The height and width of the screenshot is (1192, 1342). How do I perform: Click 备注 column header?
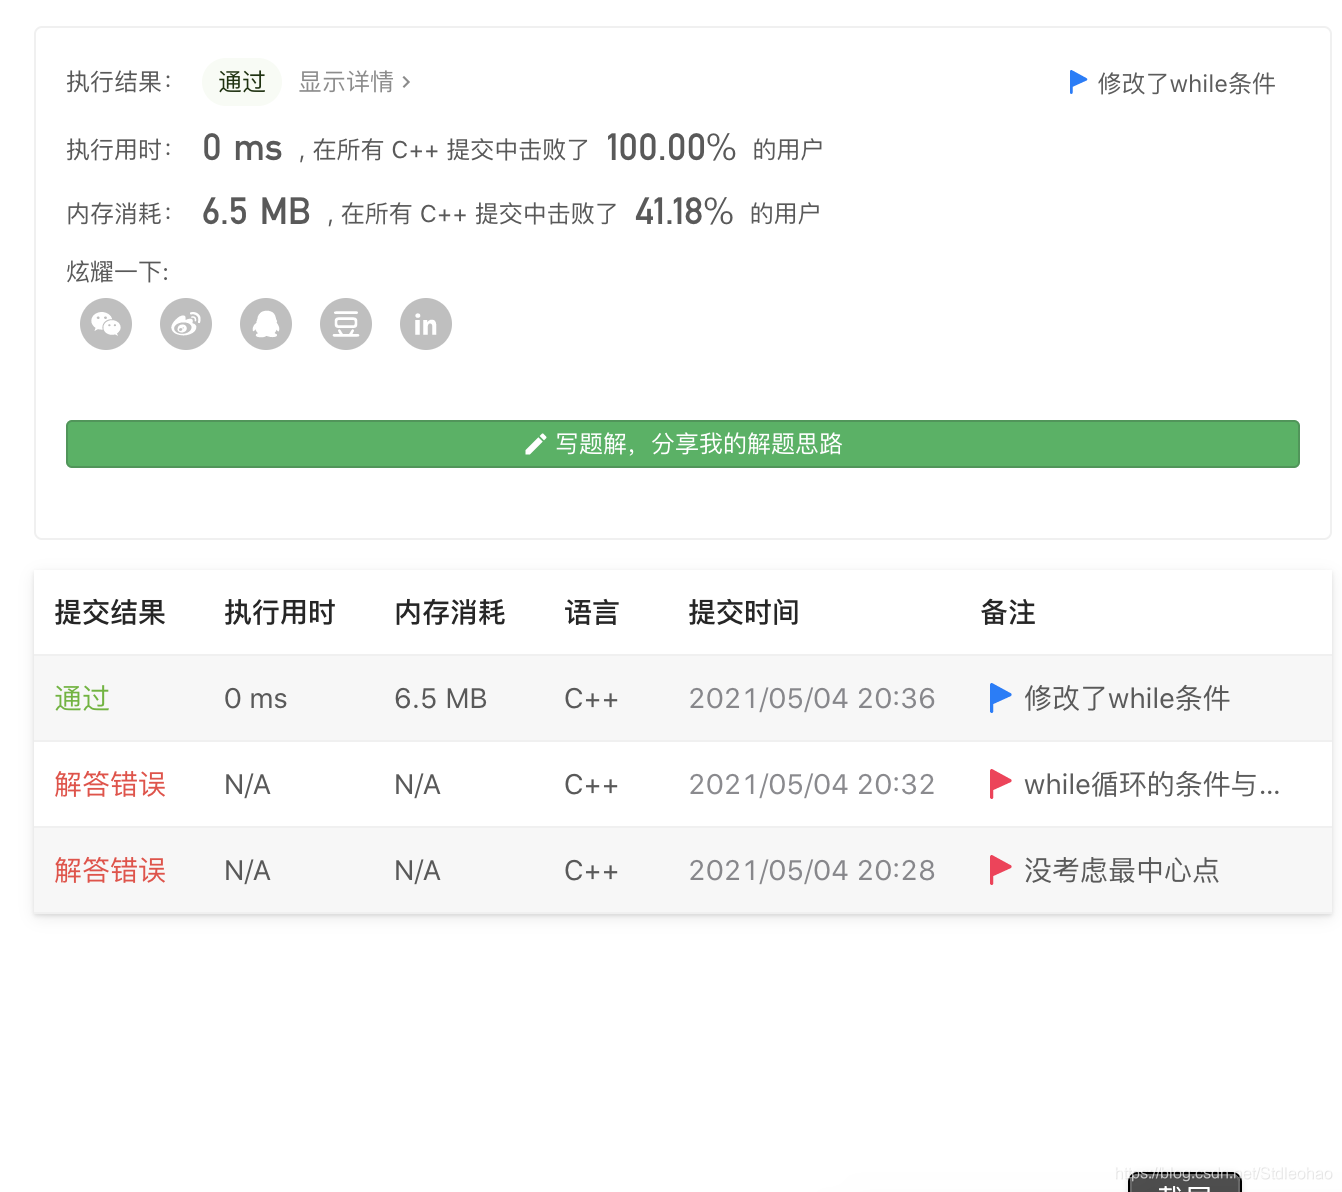[1008, 612]
